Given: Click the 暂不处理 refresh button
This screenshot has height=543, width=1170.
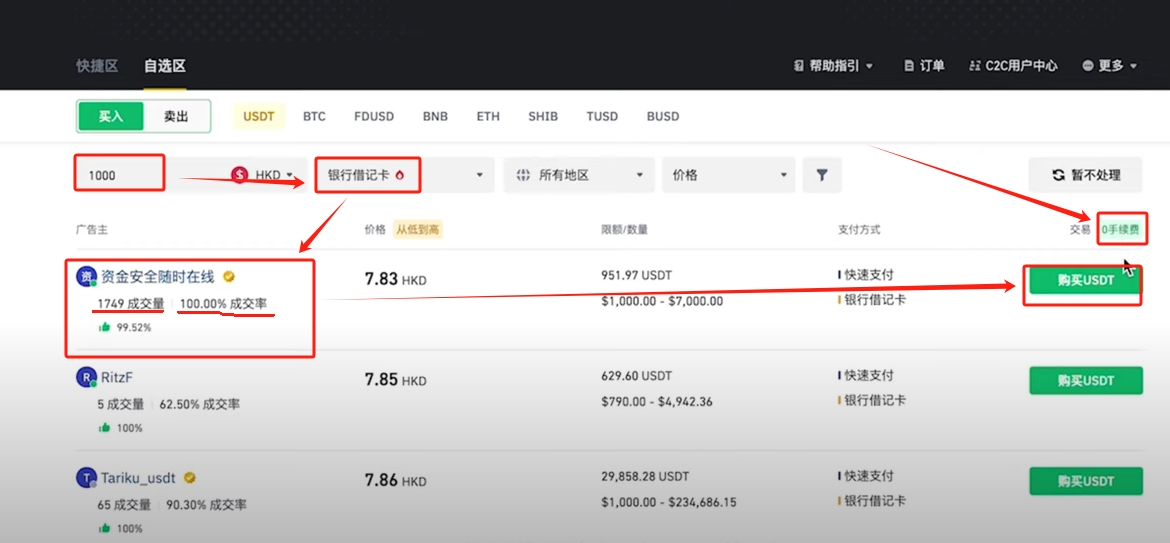Looking at the screenshot, I should coord(1085,175).
